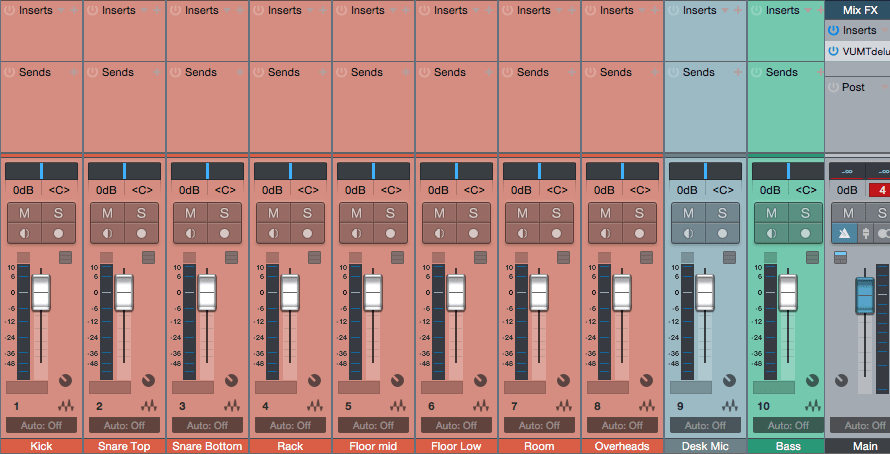Bypass sends power button on Rack channel
Screen dimensions: 890x454
(258, 72)
